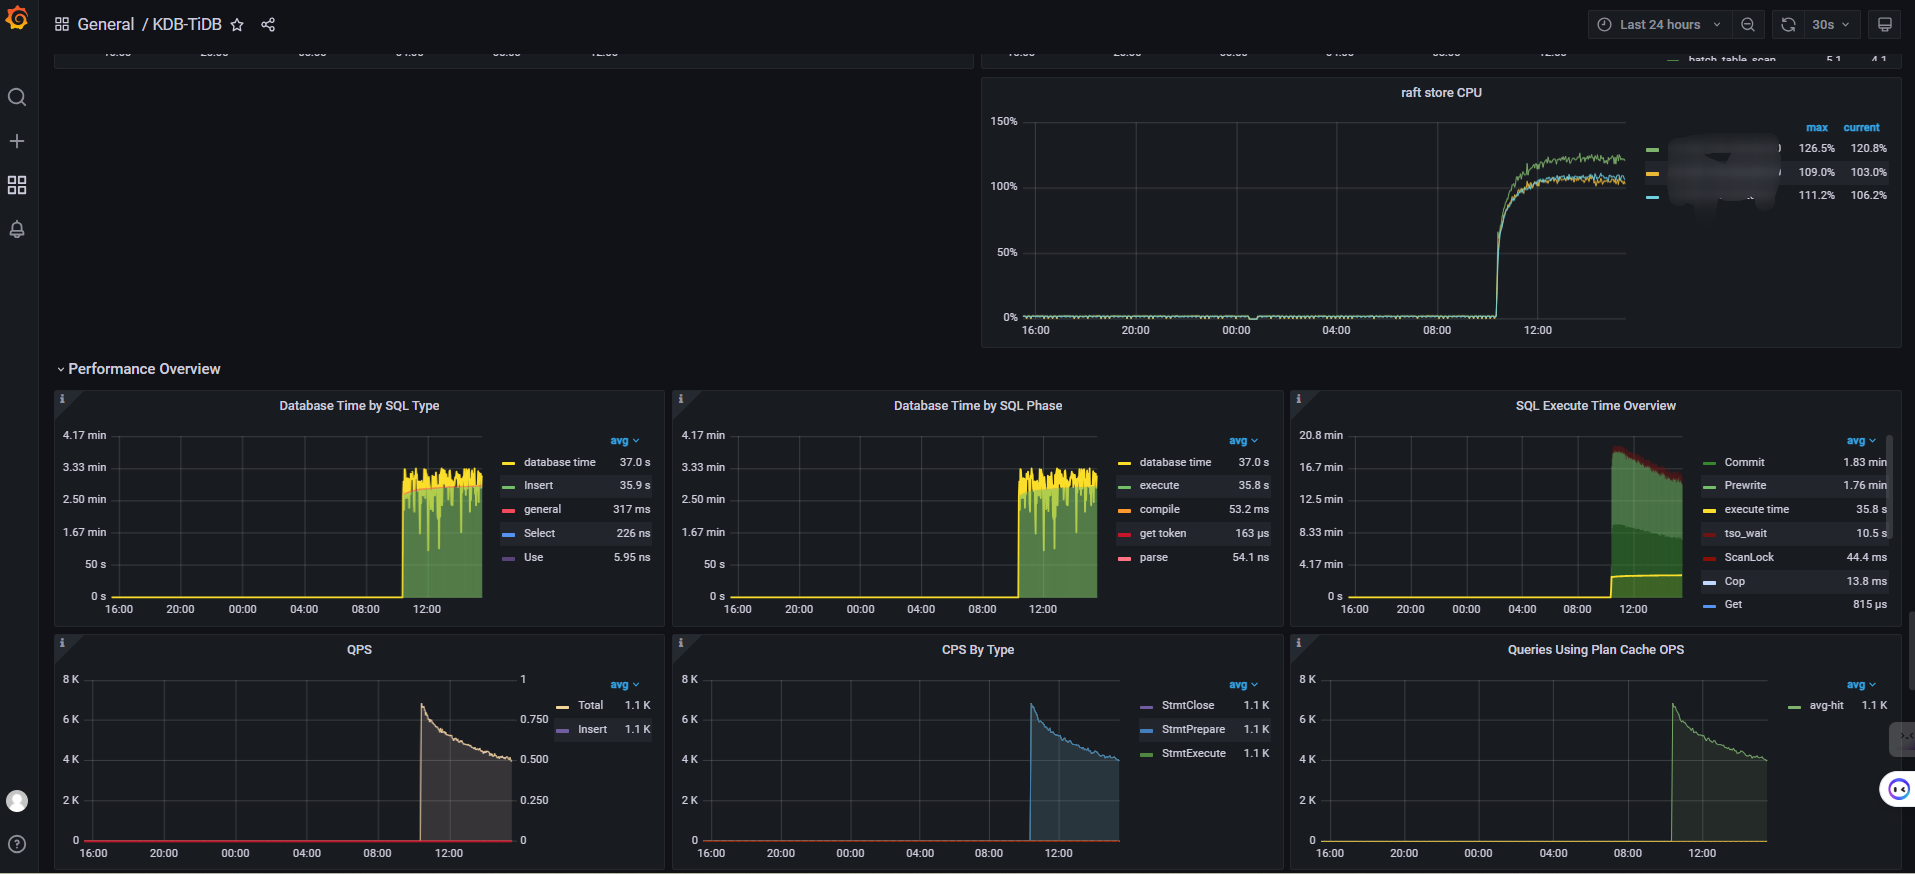Click the yellow database time color swatch
Viewport: 1915px width, 874px height.
[x=508, y=463]
